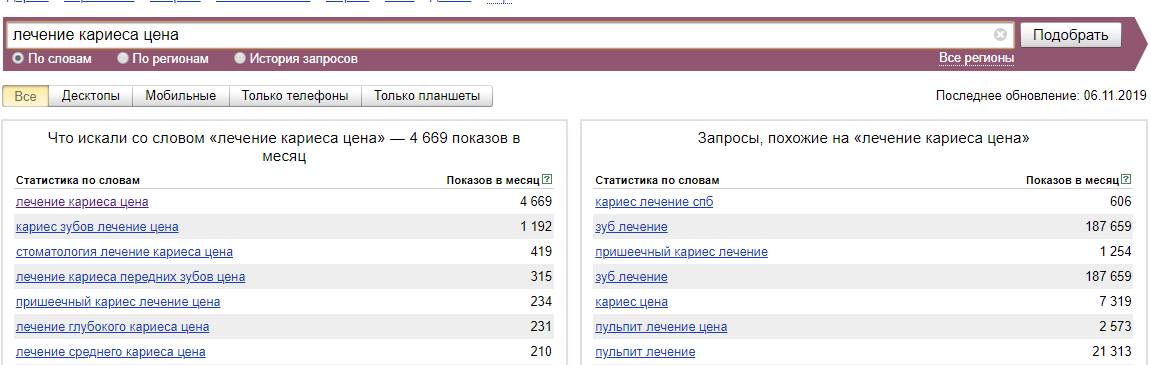Click the value '4 669' in left table

(x=536, y=201)
